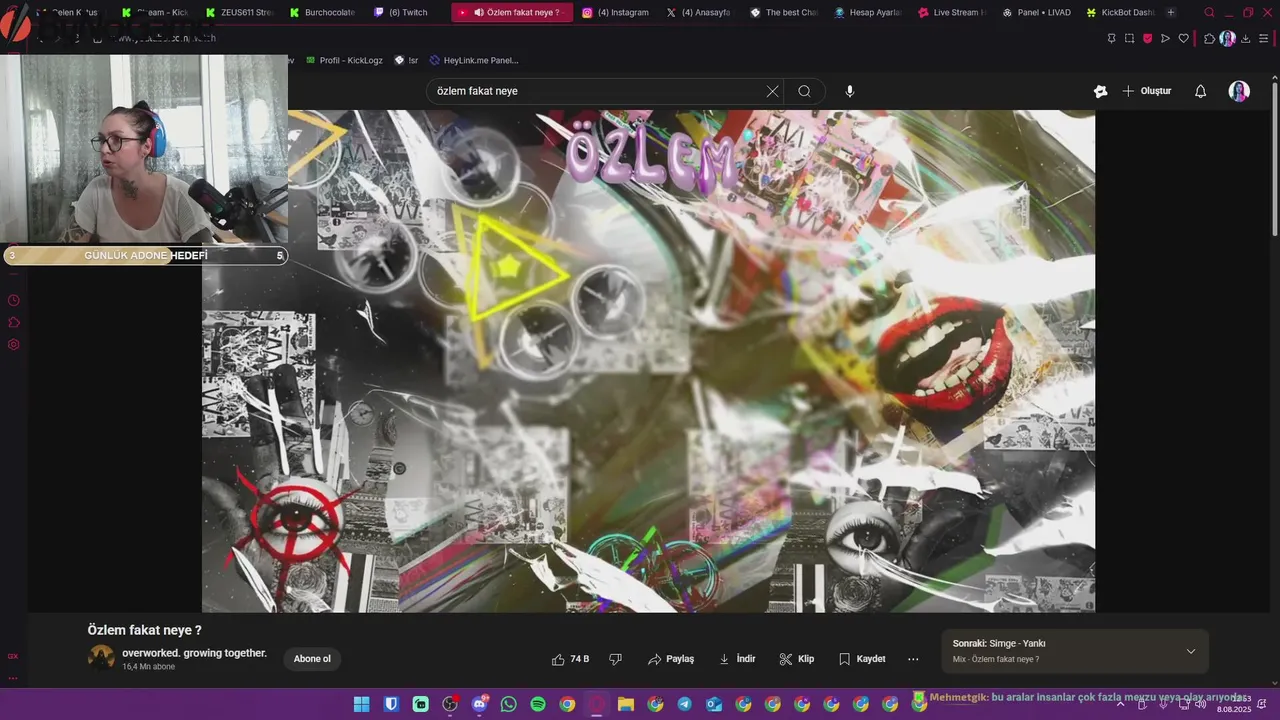Switch to the KickBot Dashboard tab

tap(1119, 12)
